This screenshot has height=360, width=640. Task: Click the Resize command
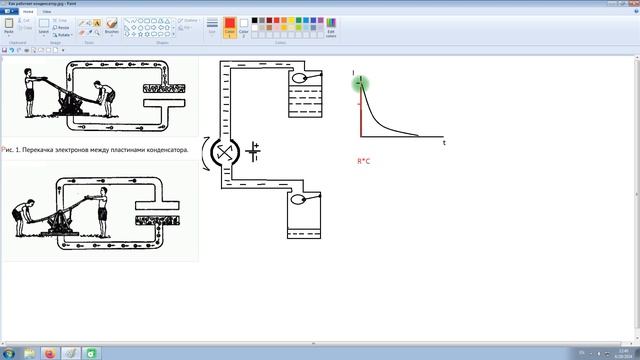click(61, 28)
